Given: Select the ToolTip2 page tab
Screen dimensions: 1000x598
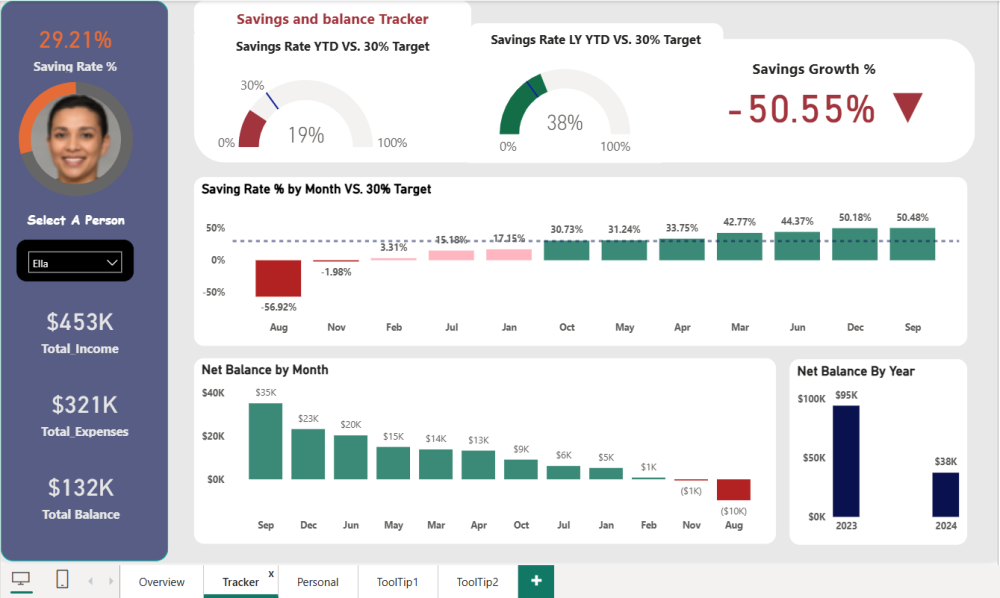Looking at the screenshot, I should tap(477, 582).
